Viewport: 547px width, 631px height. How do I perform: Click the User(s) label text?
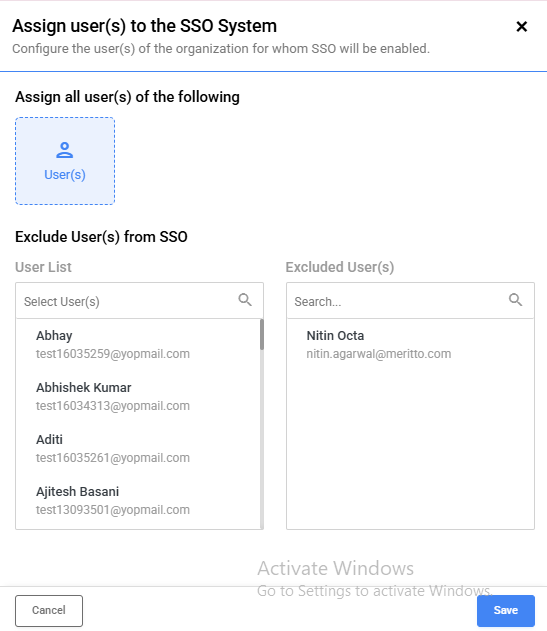(x=65, y=175)
